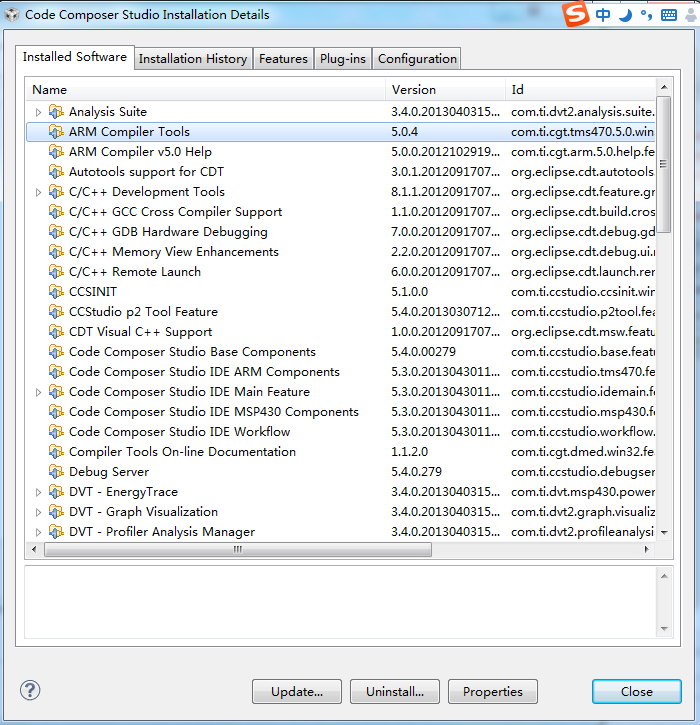This screenshot has width=700, height=725.
Task: Click the IDE ARM Components icon
Action: [56, 372]
